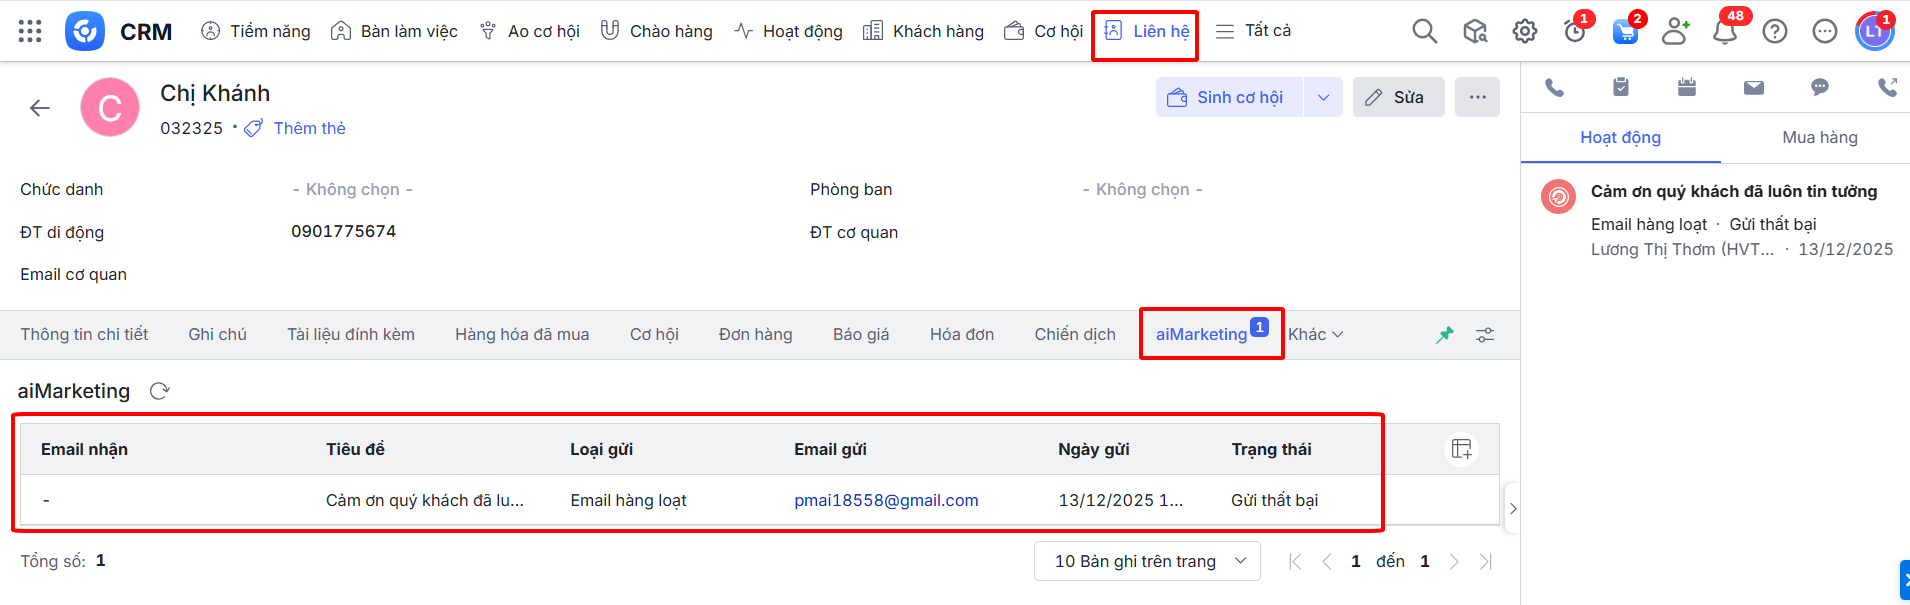Click the Sửa edit button

coord(1398,97)
